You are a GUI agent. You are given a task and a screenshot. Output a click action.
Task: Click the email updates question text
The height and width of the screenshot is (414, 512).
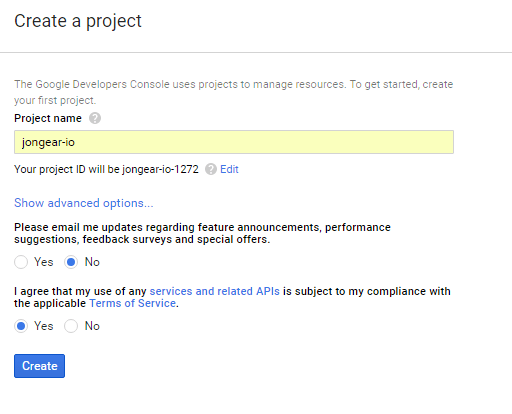202,233
